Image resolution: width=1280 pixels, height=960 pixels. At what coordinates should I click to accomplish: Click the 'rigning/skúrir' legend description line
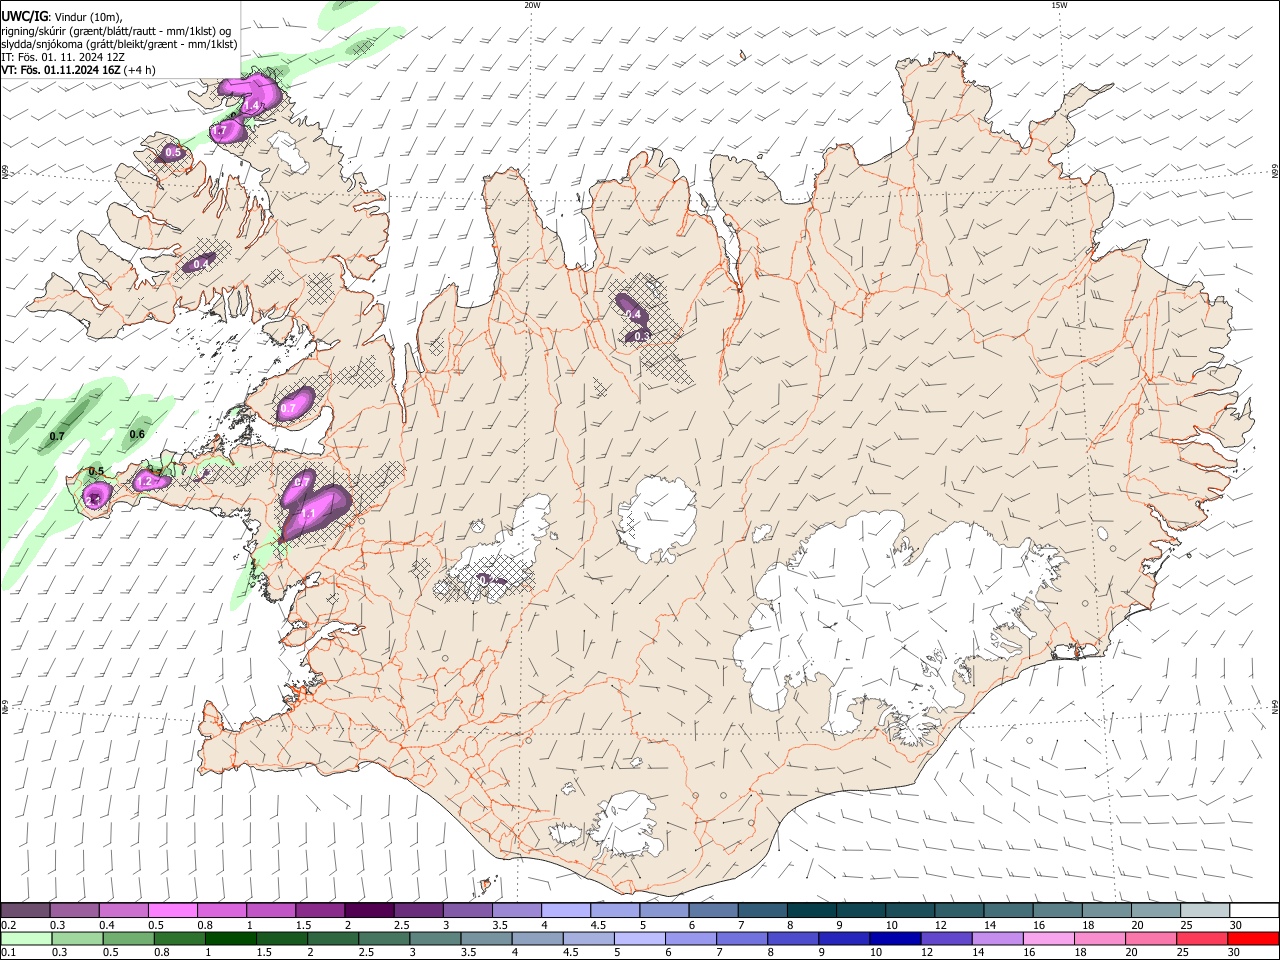118,31
